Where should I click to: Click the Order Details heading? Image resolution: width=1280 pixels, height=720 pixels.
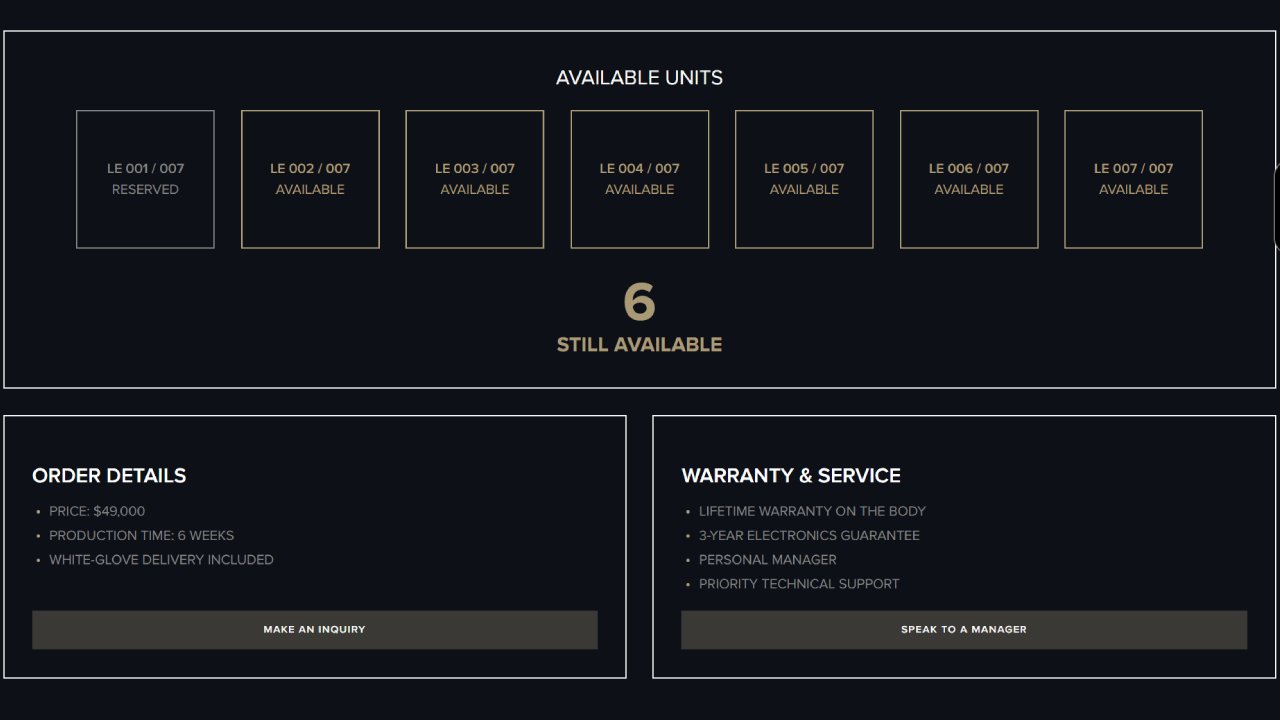[109, 476]
